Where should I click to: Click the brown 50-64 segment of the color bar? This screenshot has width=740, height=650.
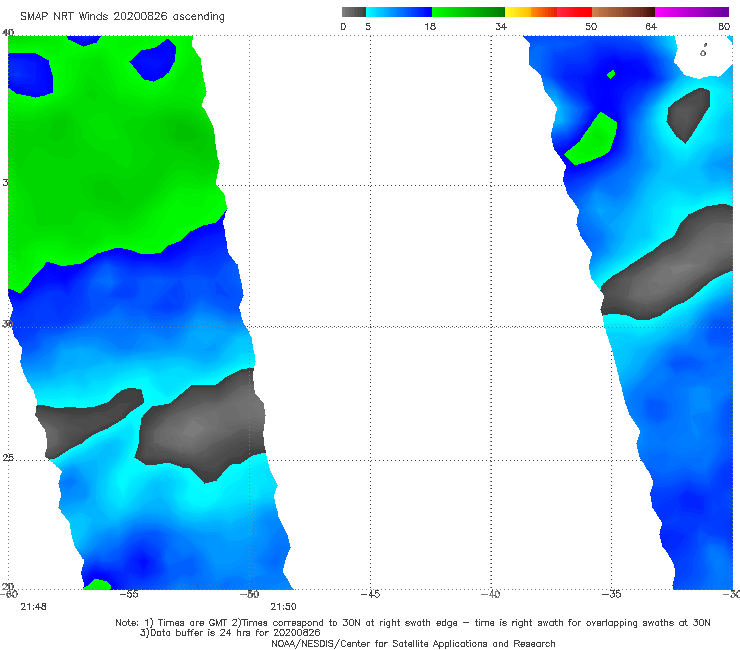[623, 12]
